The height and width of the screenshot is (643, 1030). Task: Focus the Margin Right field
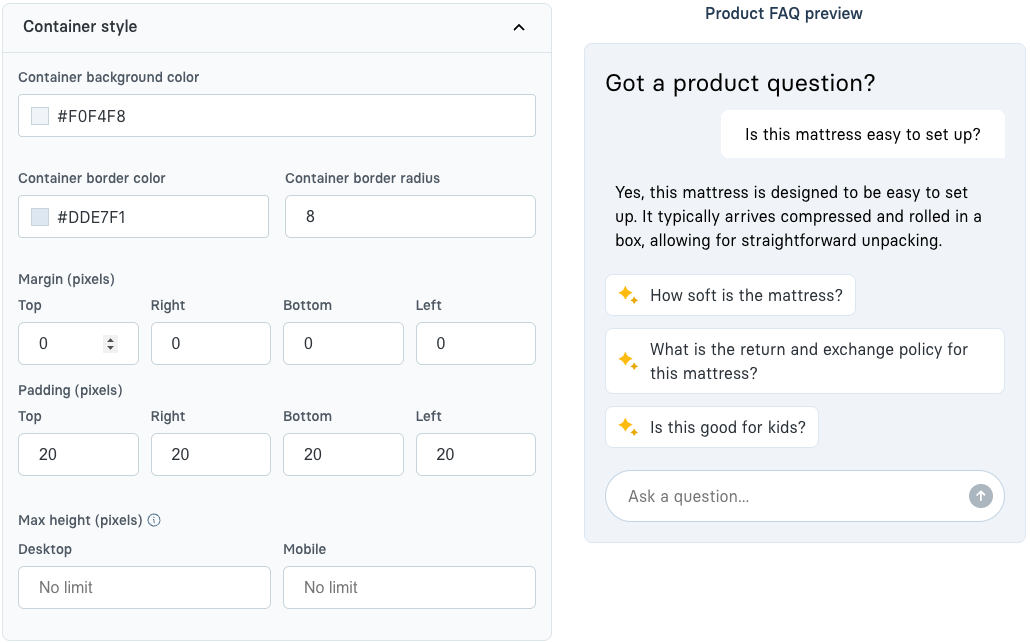[x=211, y=344]
